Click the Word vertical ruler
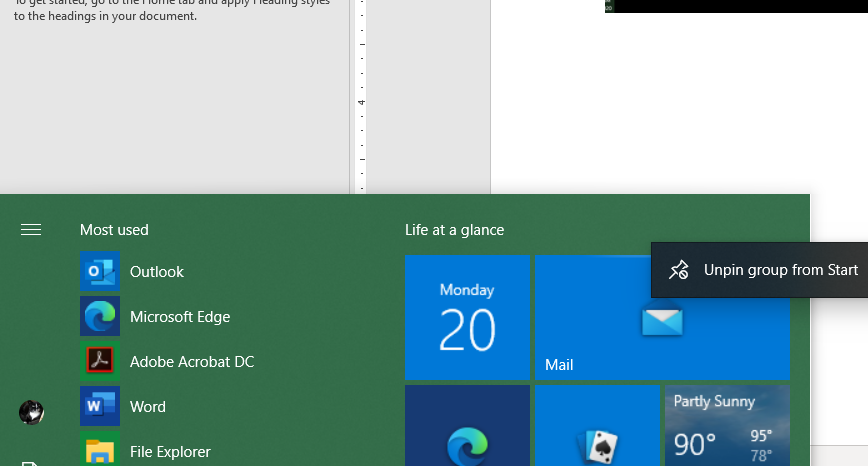 coord(362,97)
